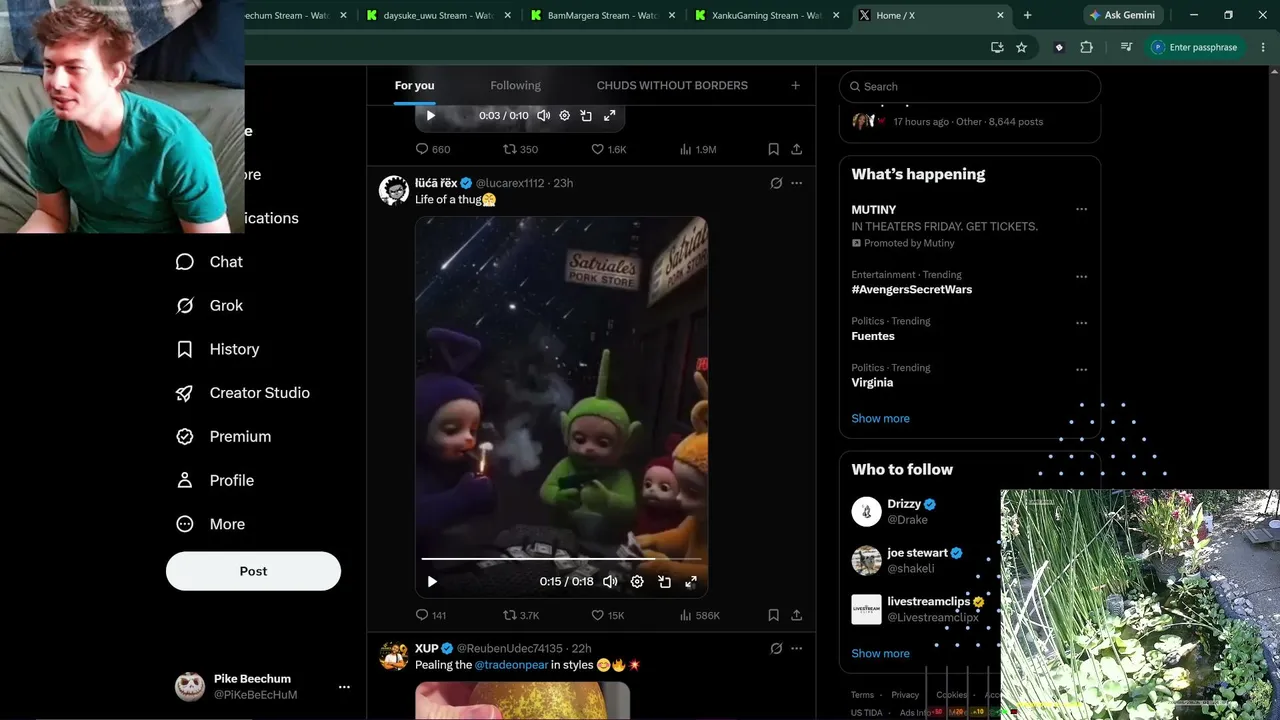Open Grok actions on lucarex post
The width and height of the screenshot is (1280, 720).
pyautogui.click(x=776, y=183)
